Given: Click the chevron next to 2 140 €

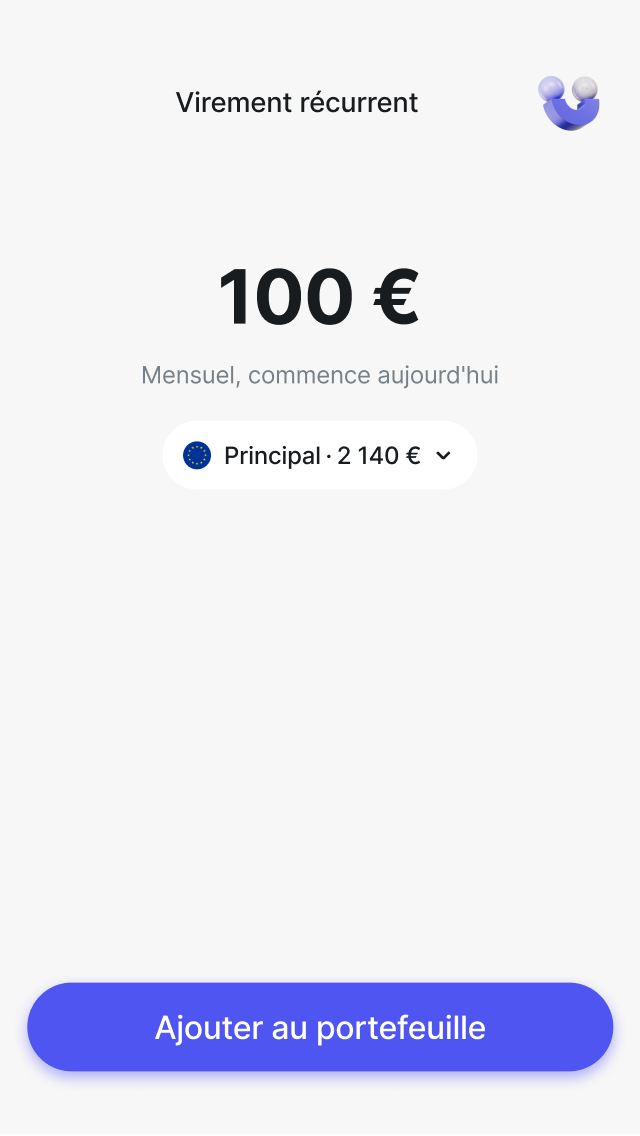Looking at the screenshot, I should [444, 455].
